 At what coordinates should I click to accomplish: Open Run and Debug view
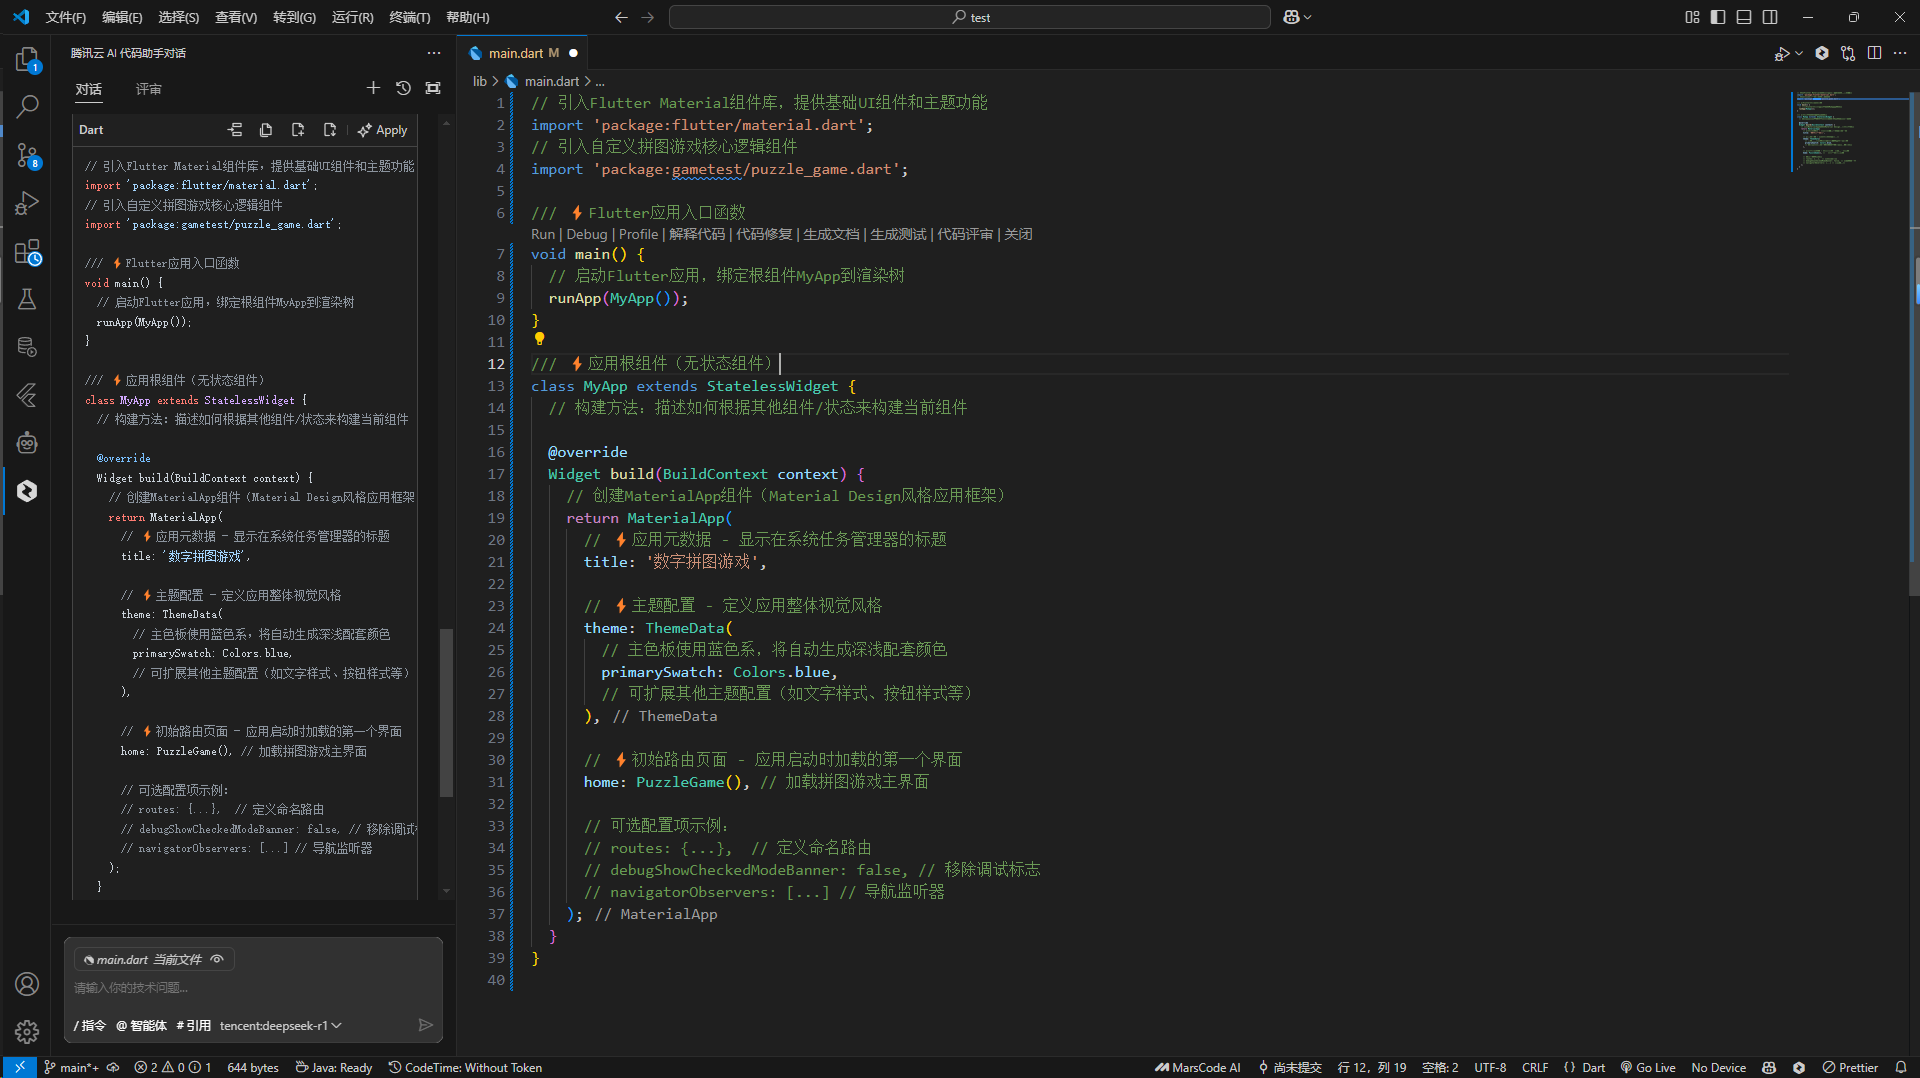pos(27,203)
